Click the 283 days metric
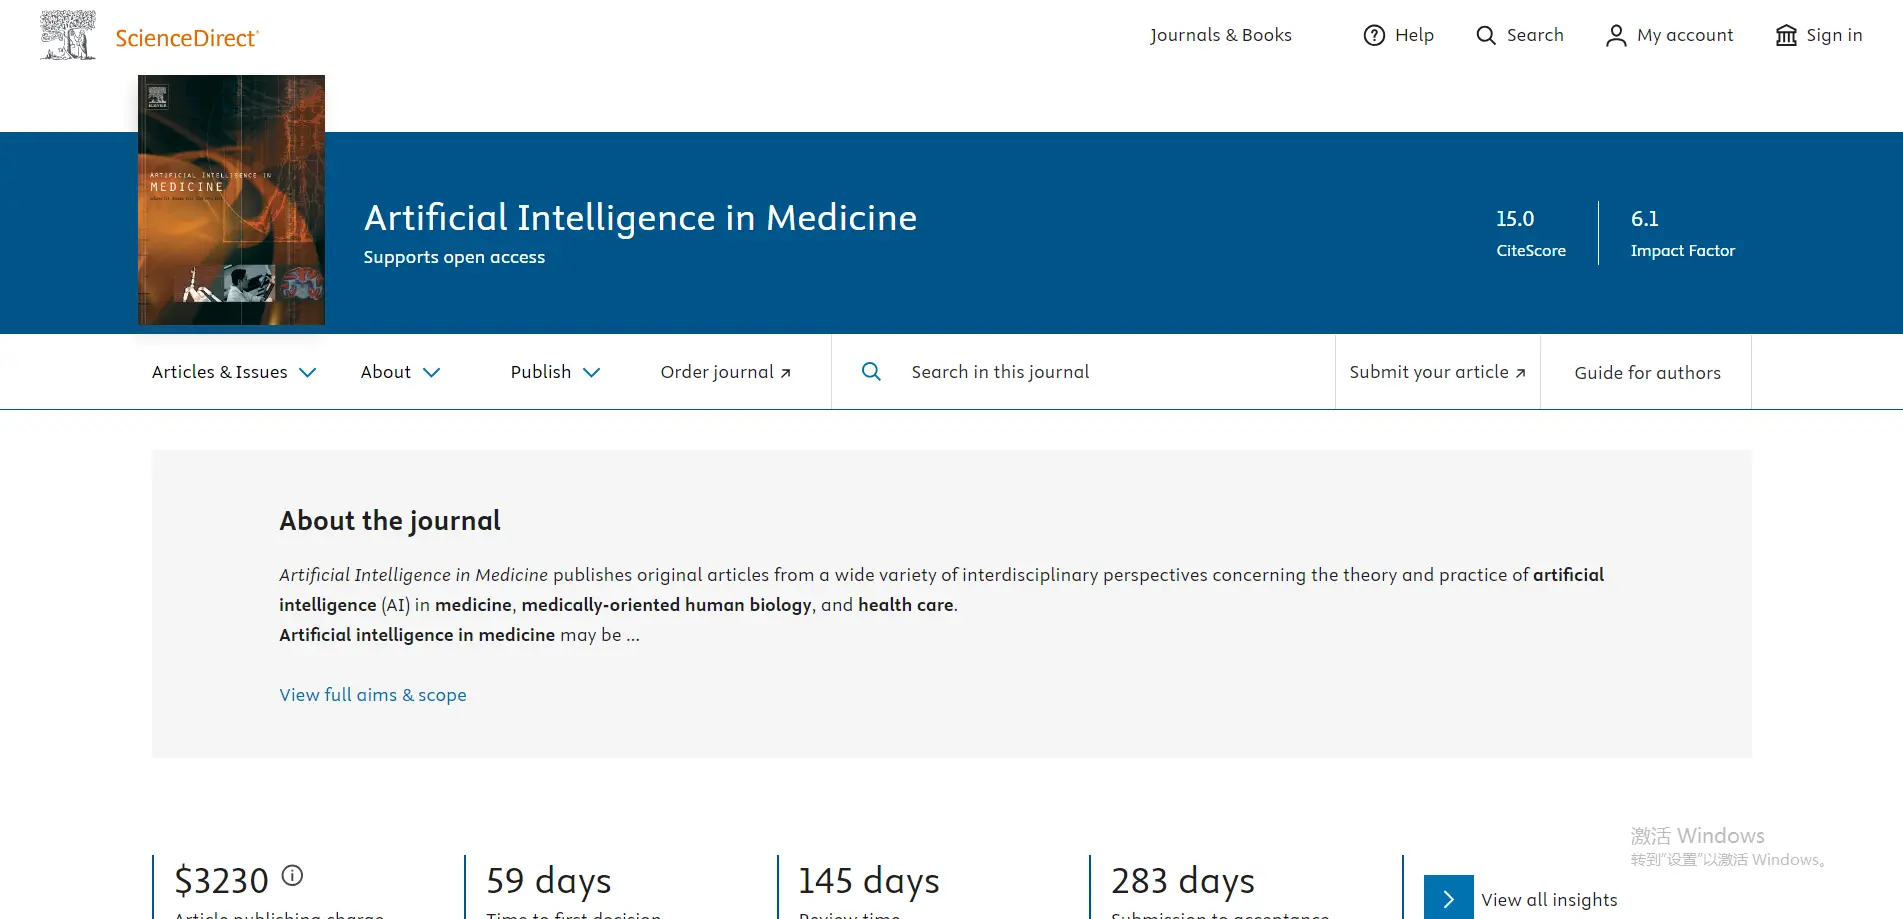Image resolution: width=1903 pixels, height=919 pixels. [1183, 881]
